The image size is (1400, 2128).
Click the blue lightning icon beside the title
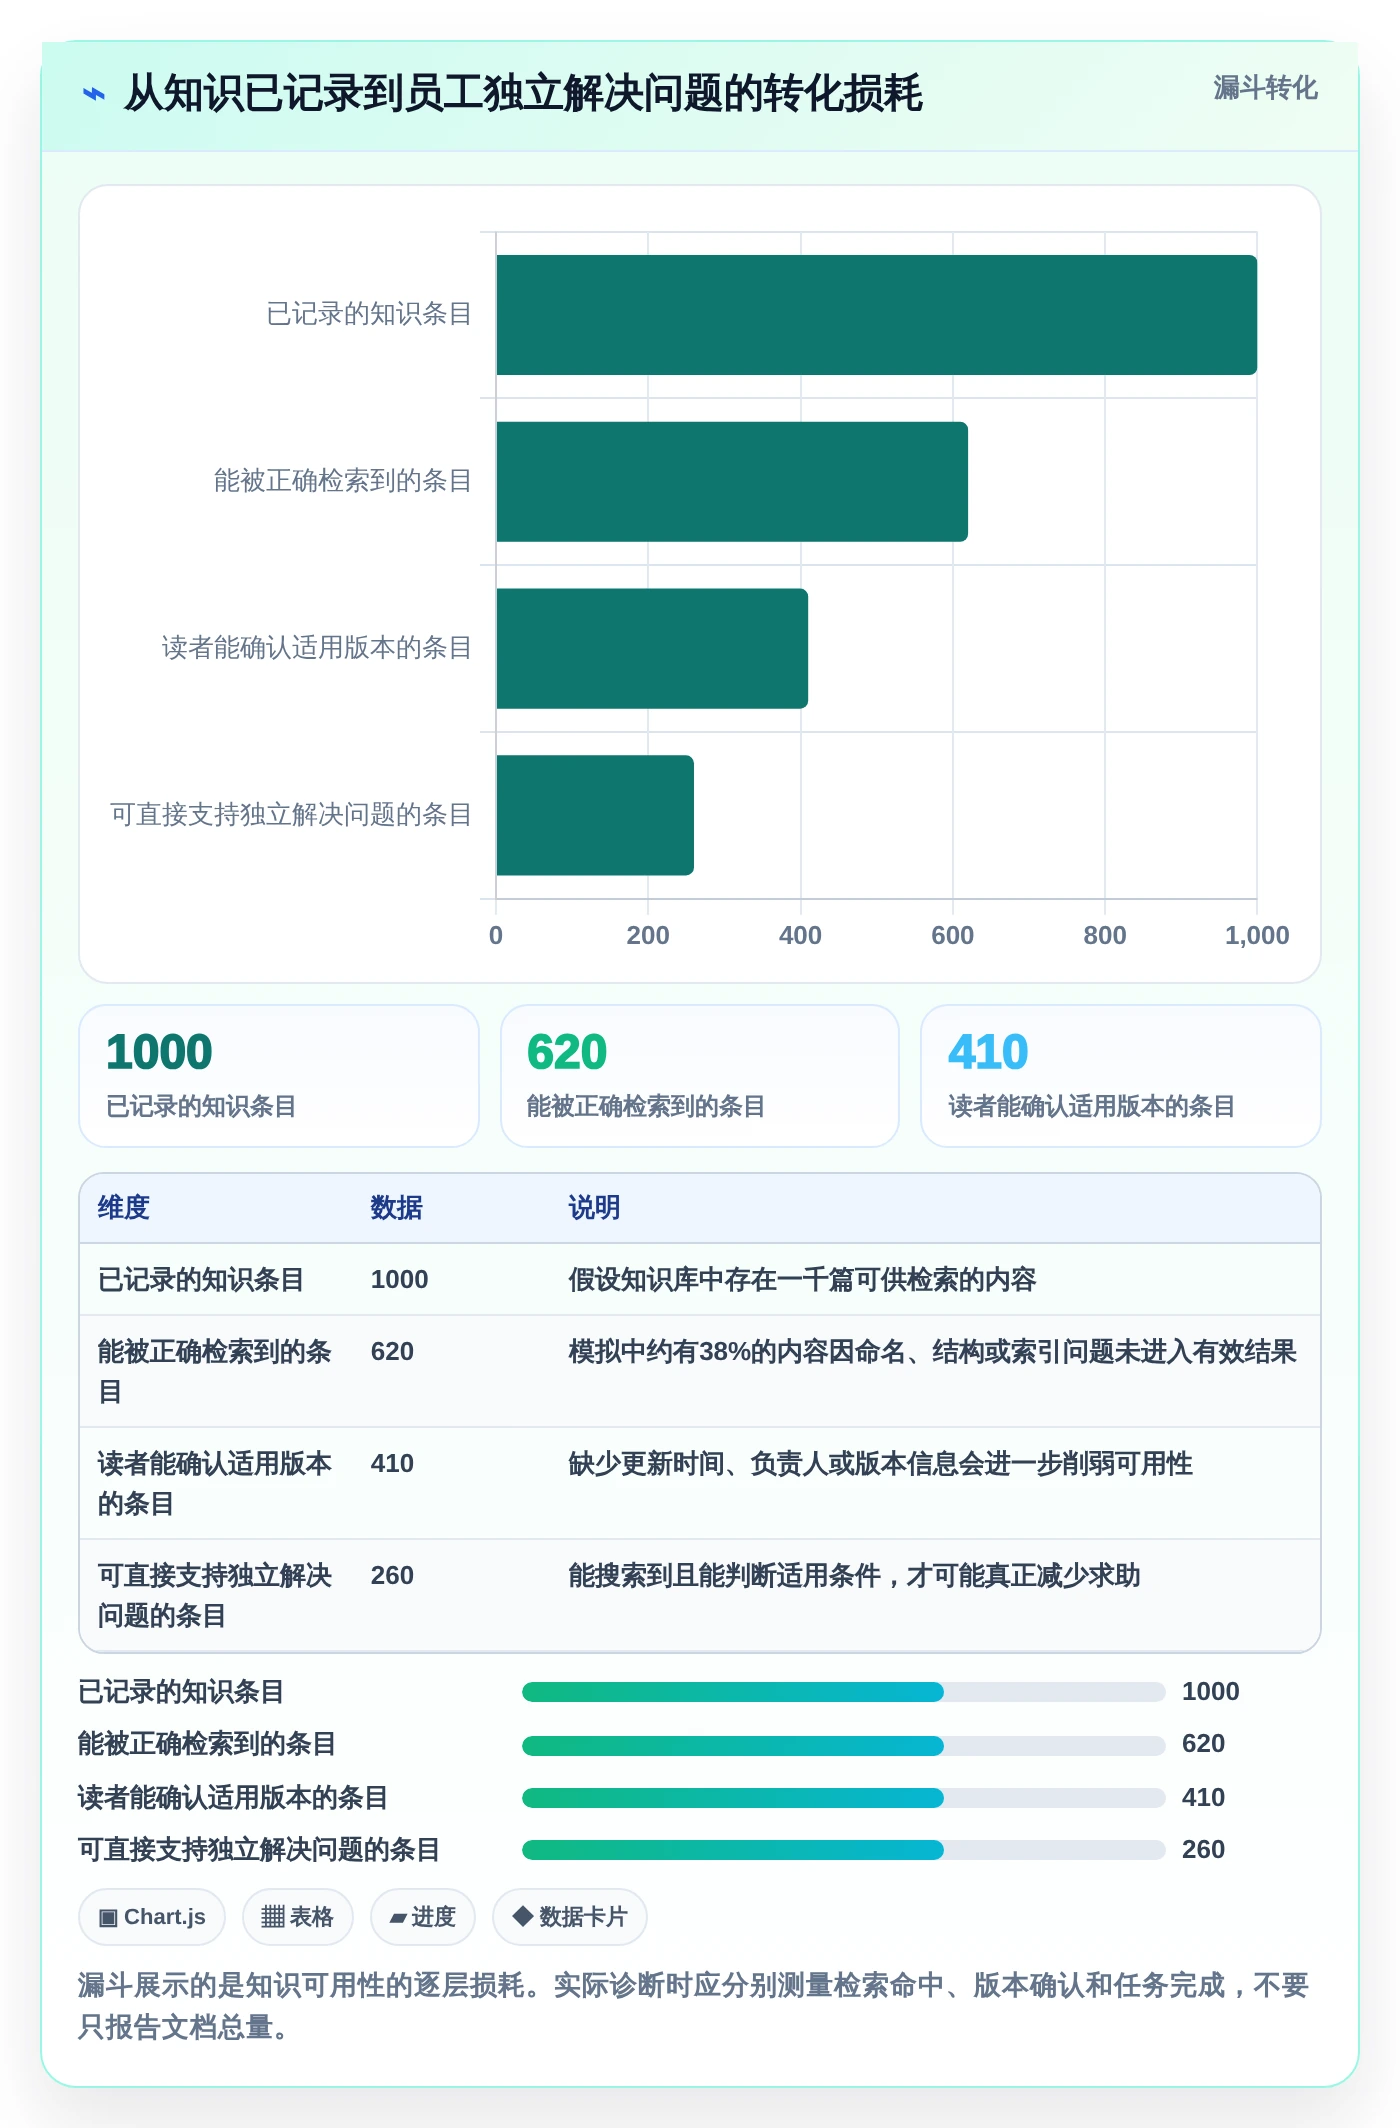point(94,94)
